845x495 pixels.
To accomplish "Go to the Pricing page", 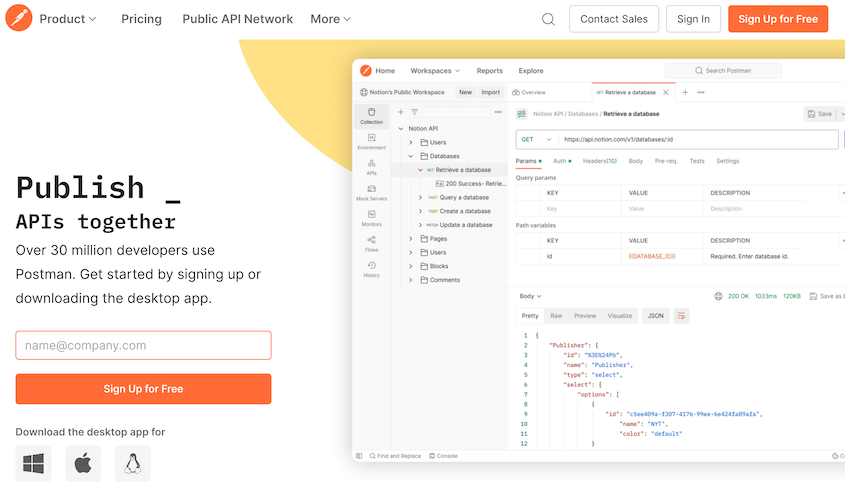I will tap(141, 19).
